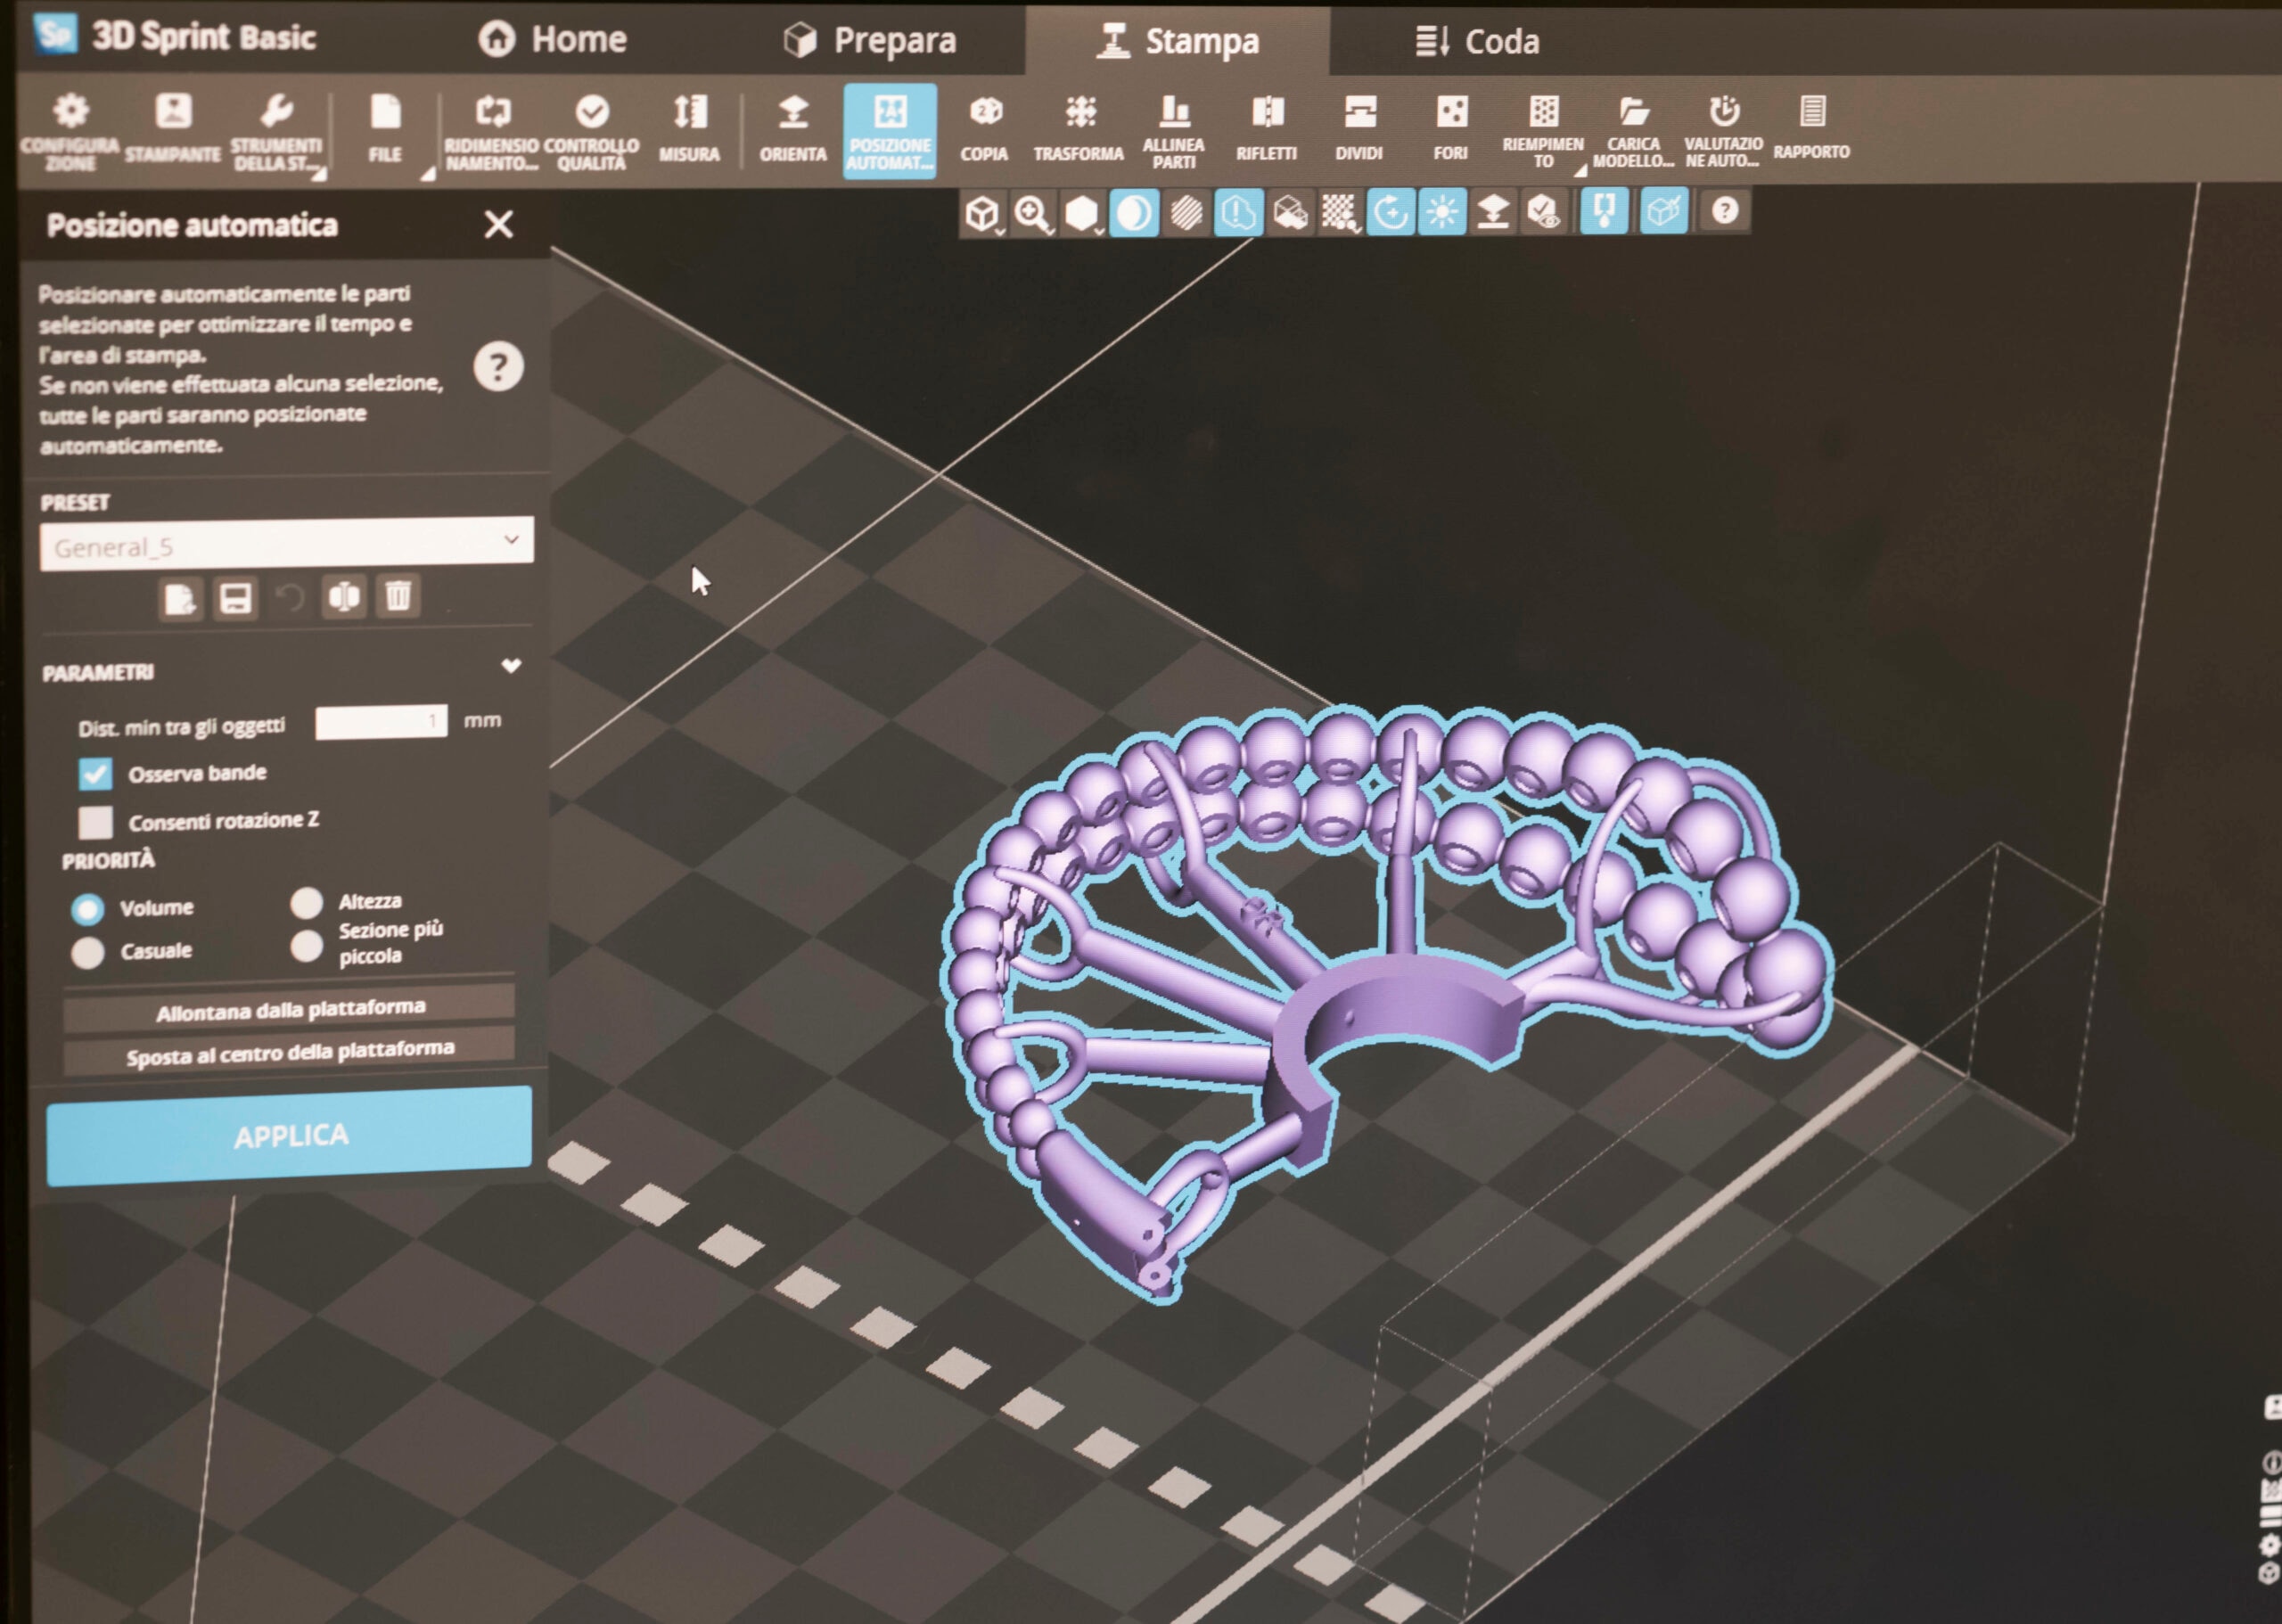Click Allontana dalla piattaforma button
Screen dimensions: 2282x1624
pyautogui.click(x=289, y=1010)
